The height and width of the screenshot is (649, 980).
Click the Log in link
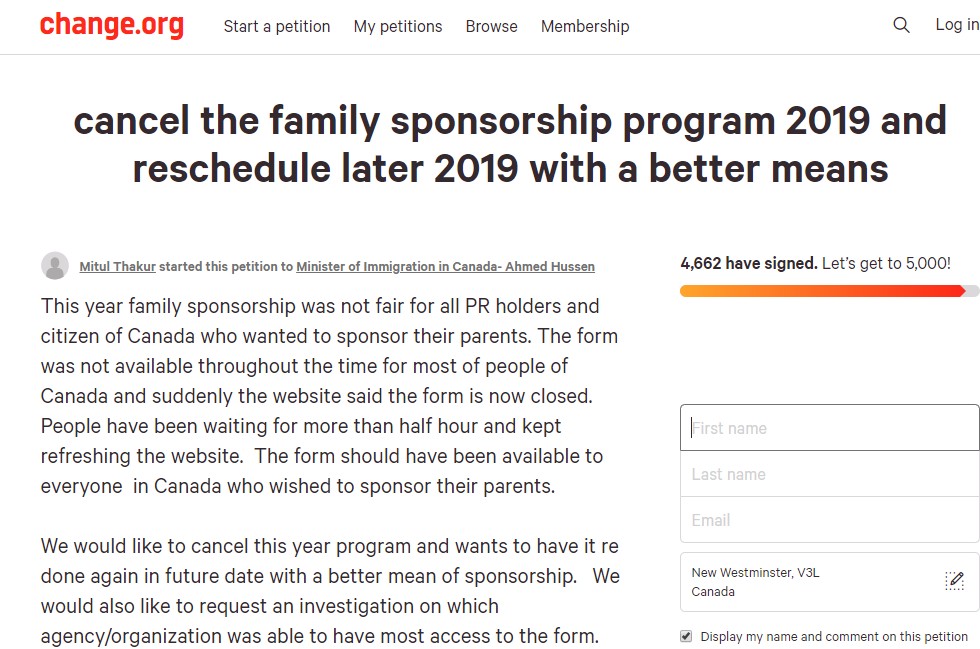[x=956, y=25]
